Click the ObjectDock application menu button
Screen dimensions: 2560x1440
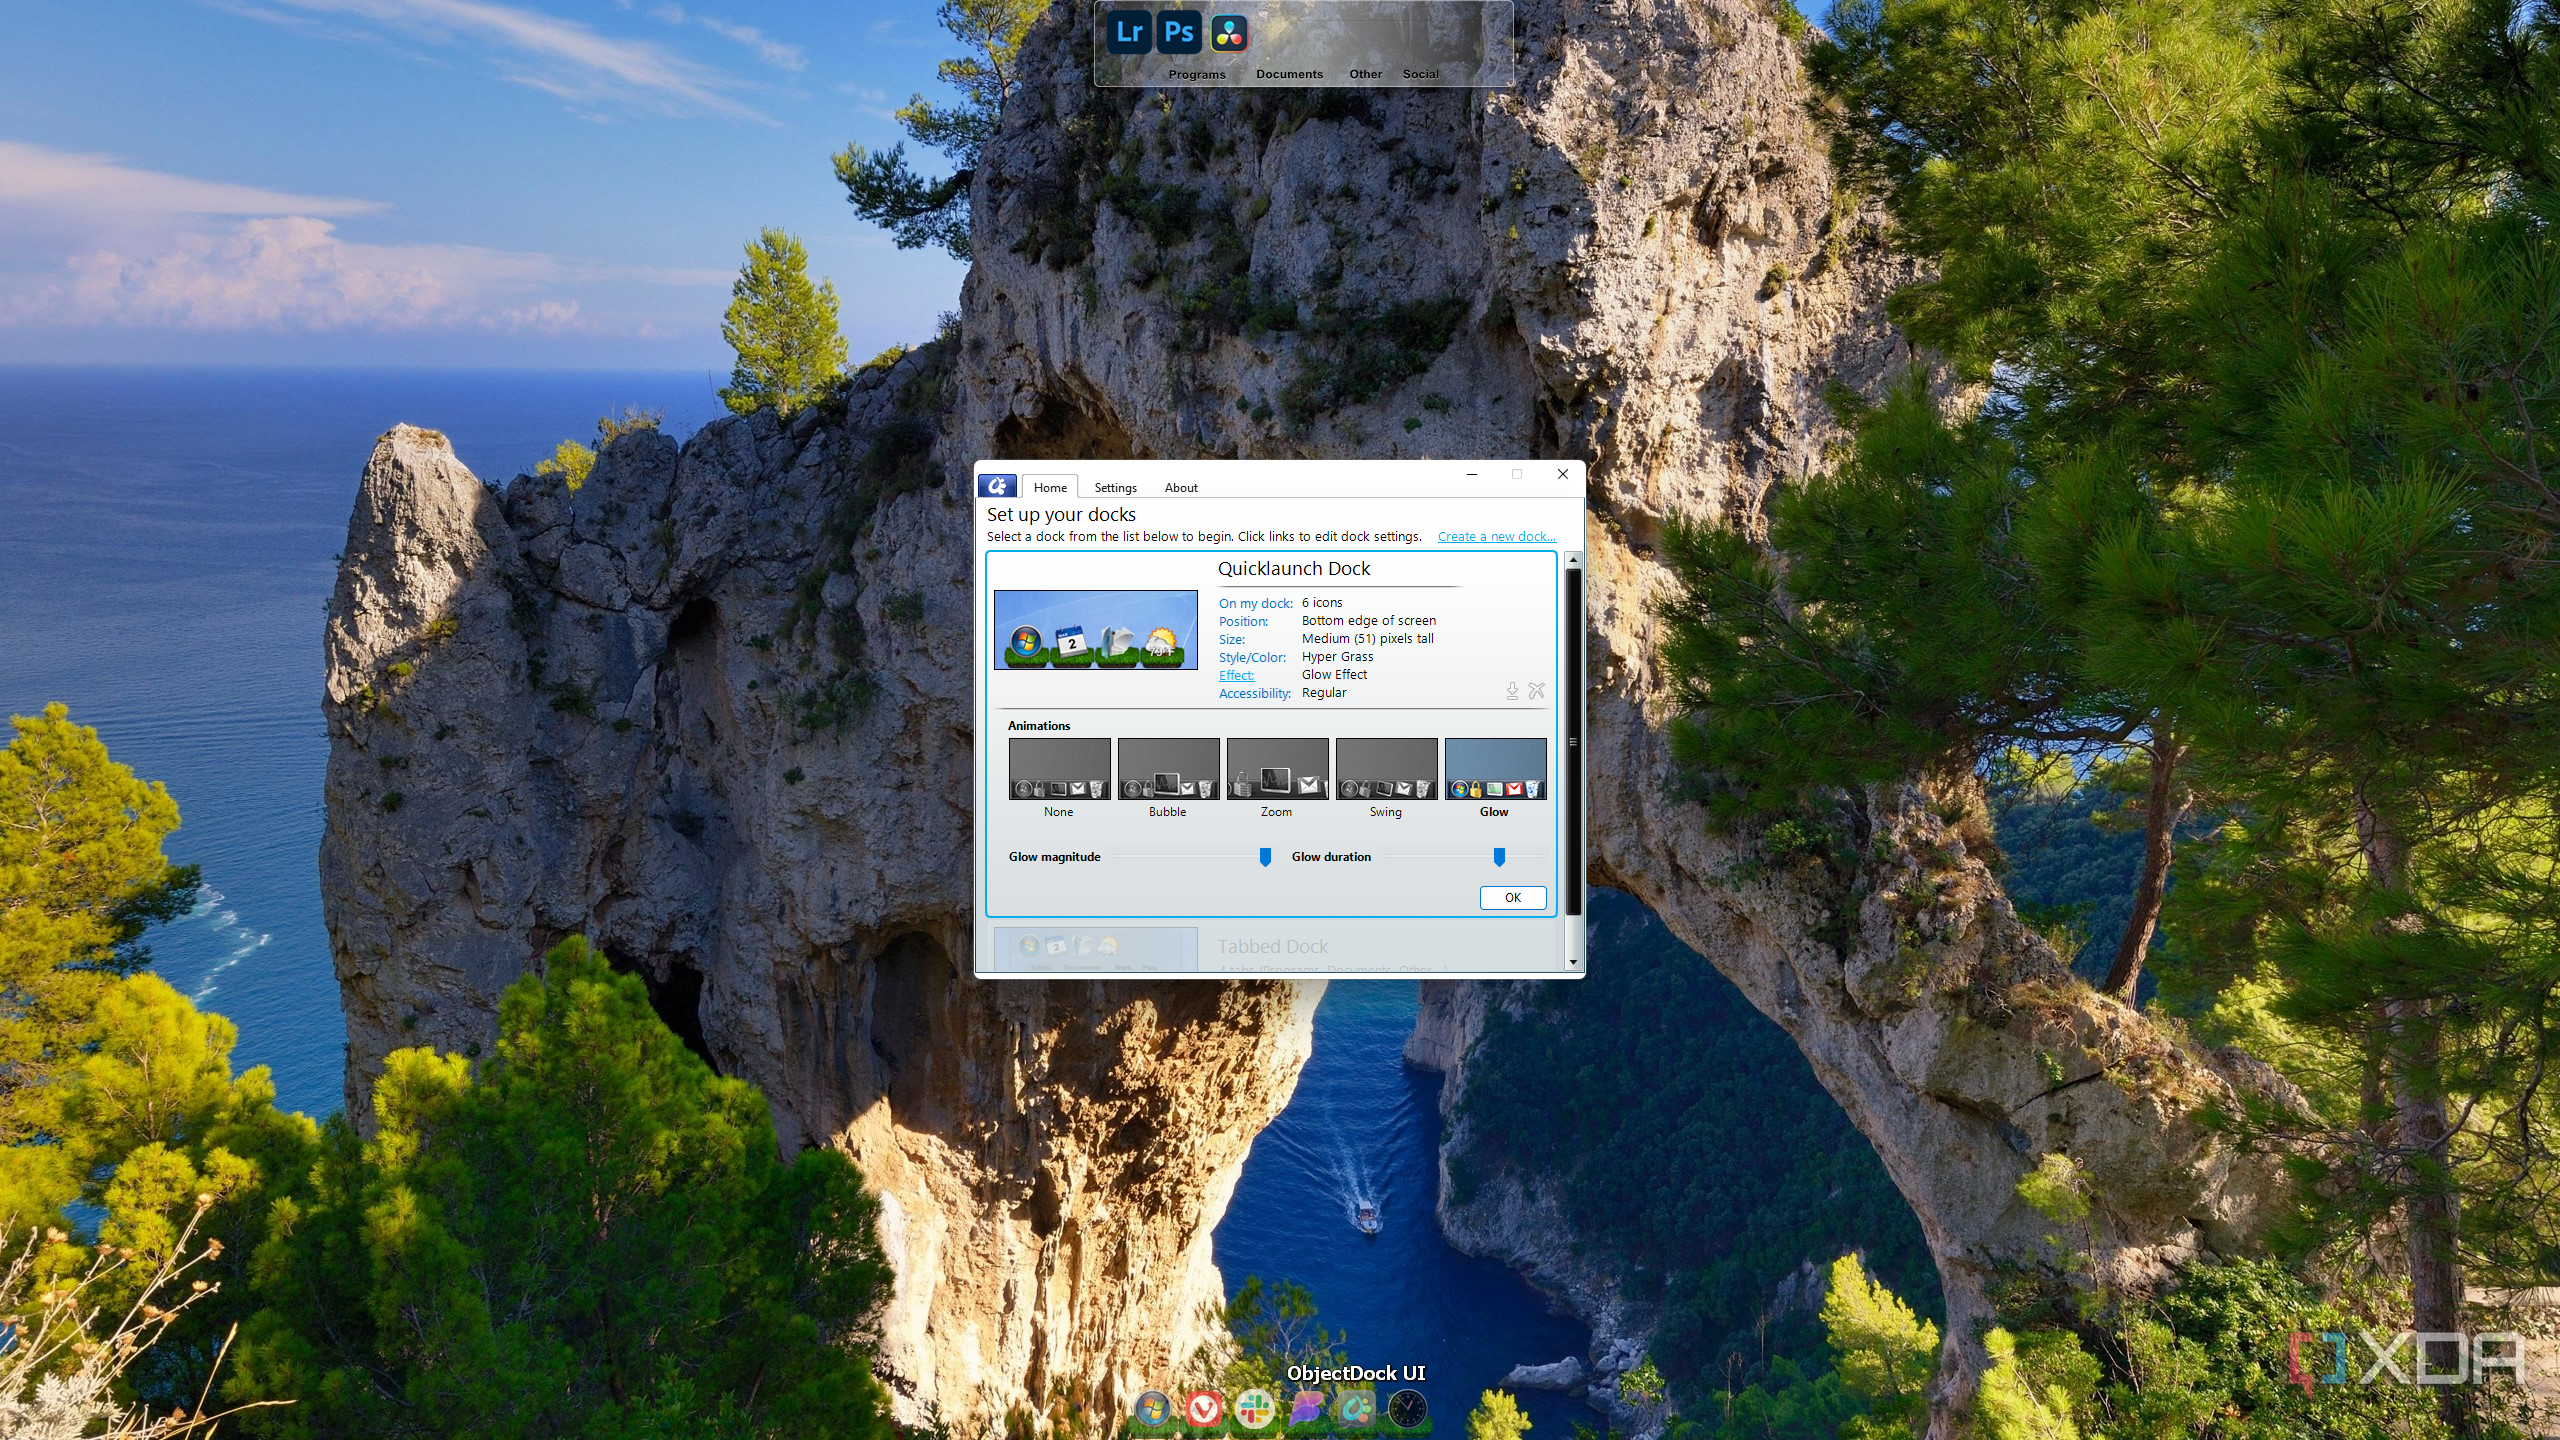997,486
